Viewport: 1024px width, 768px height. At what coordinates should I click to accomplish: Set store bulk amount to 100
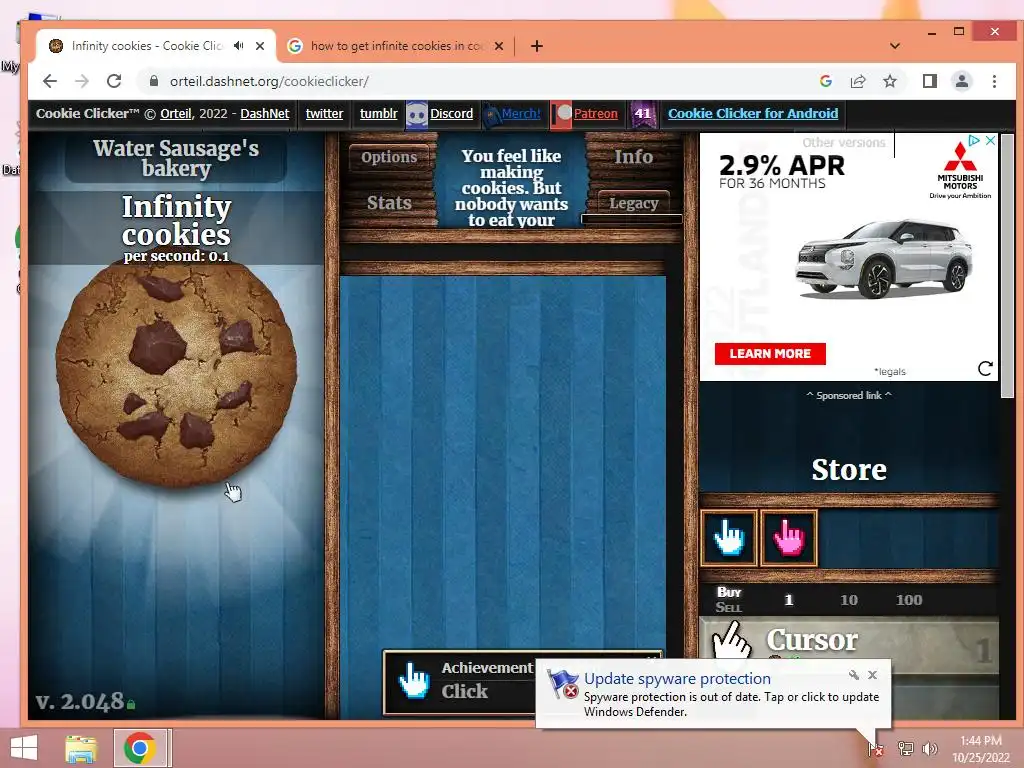coord(908,600)
